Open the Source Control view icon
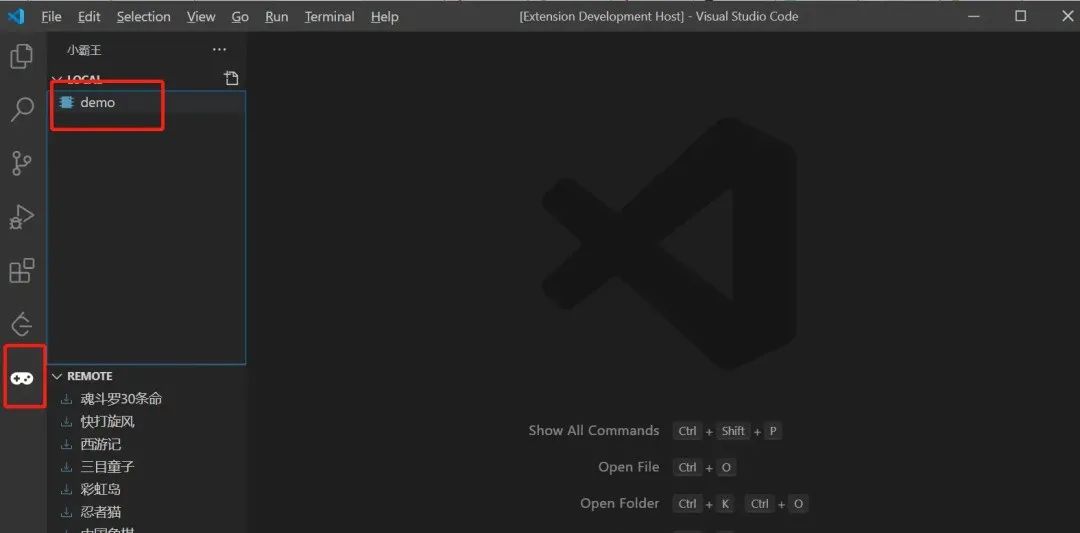1080x533 pixels. pos(22,163)
